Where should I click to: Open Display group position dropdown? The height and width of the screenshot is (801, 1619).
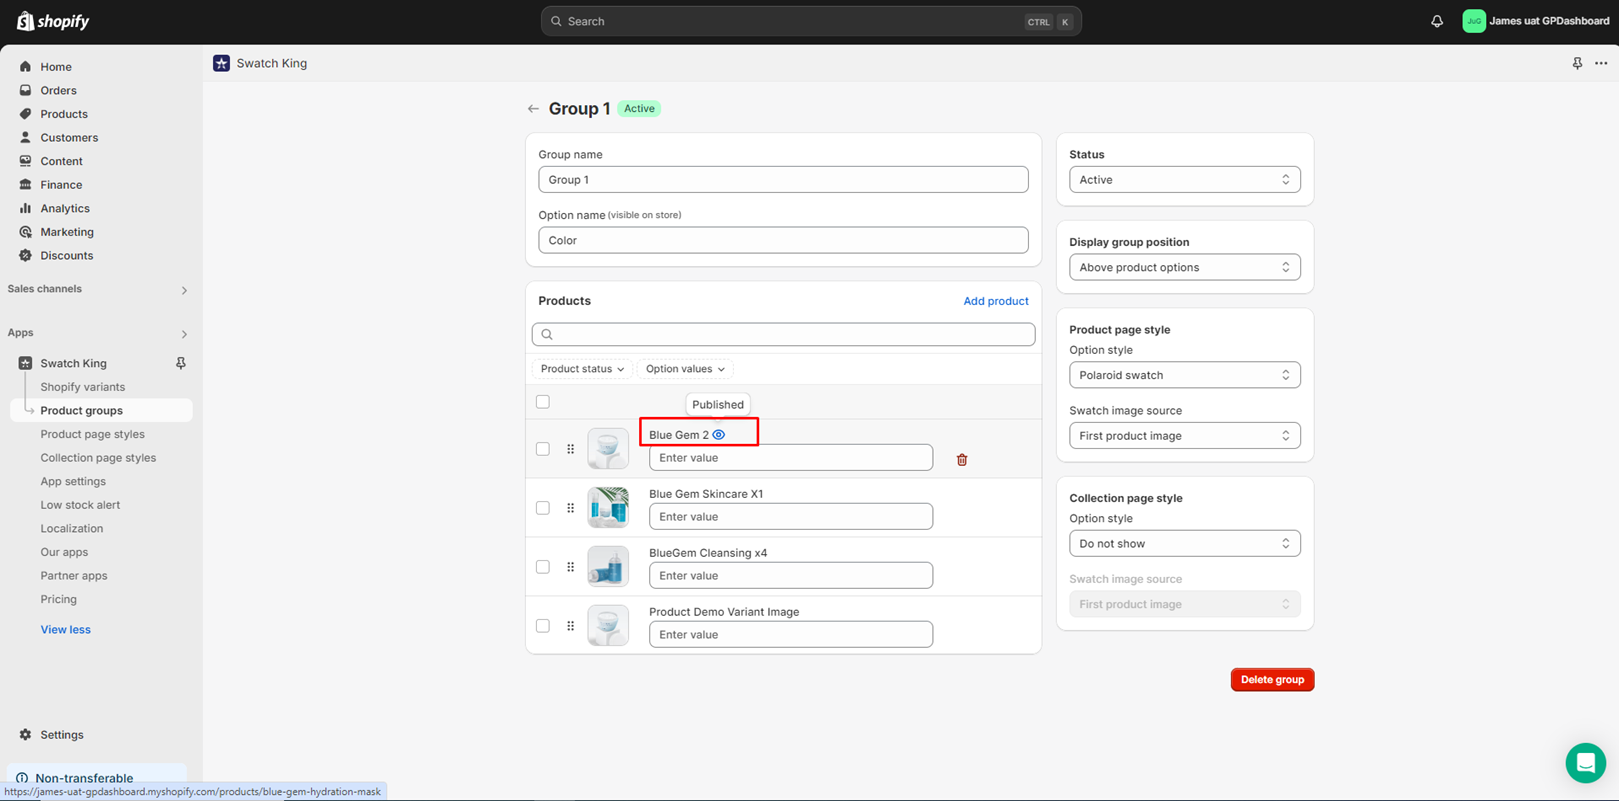(x=1185, y=267)
